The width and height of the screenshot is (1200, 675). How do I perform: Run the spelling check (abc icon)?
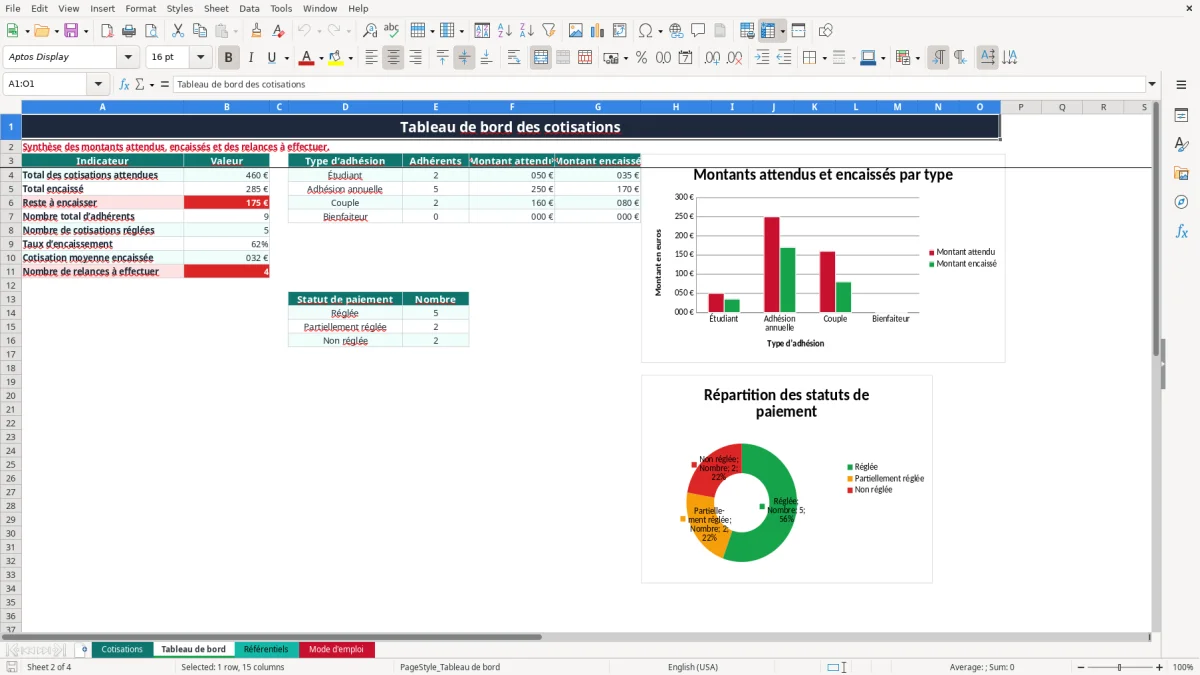point(391,31)
